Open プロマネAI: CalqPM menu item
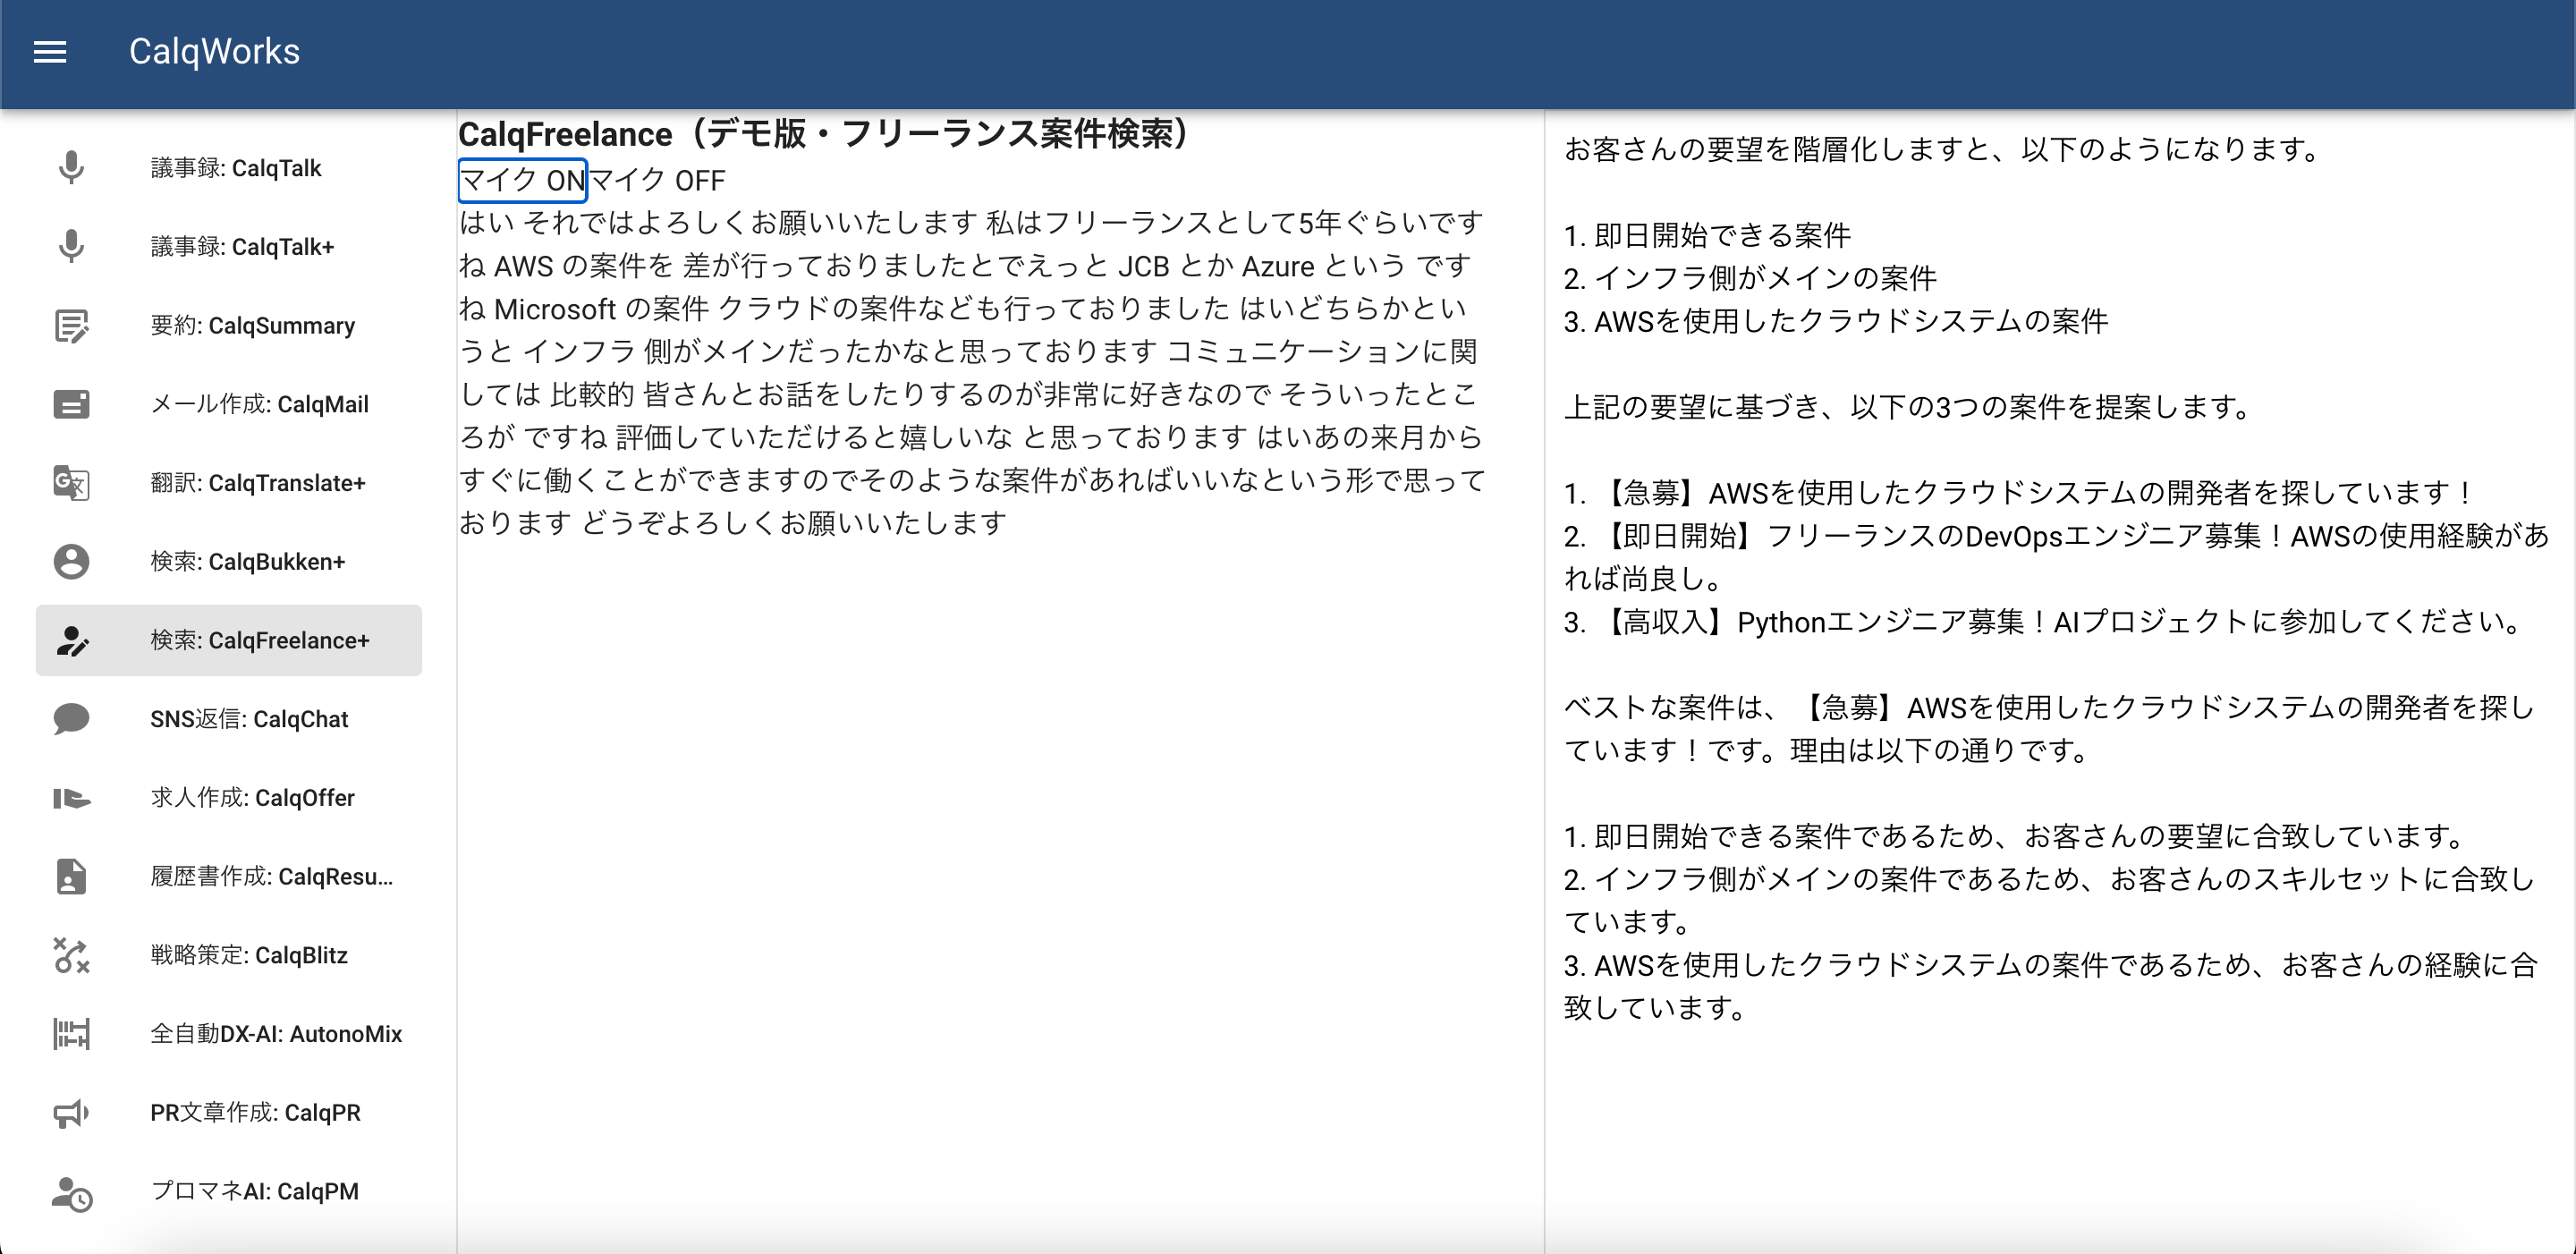The width and height of the screenshot is (2576, 1254). (254, 1191)
